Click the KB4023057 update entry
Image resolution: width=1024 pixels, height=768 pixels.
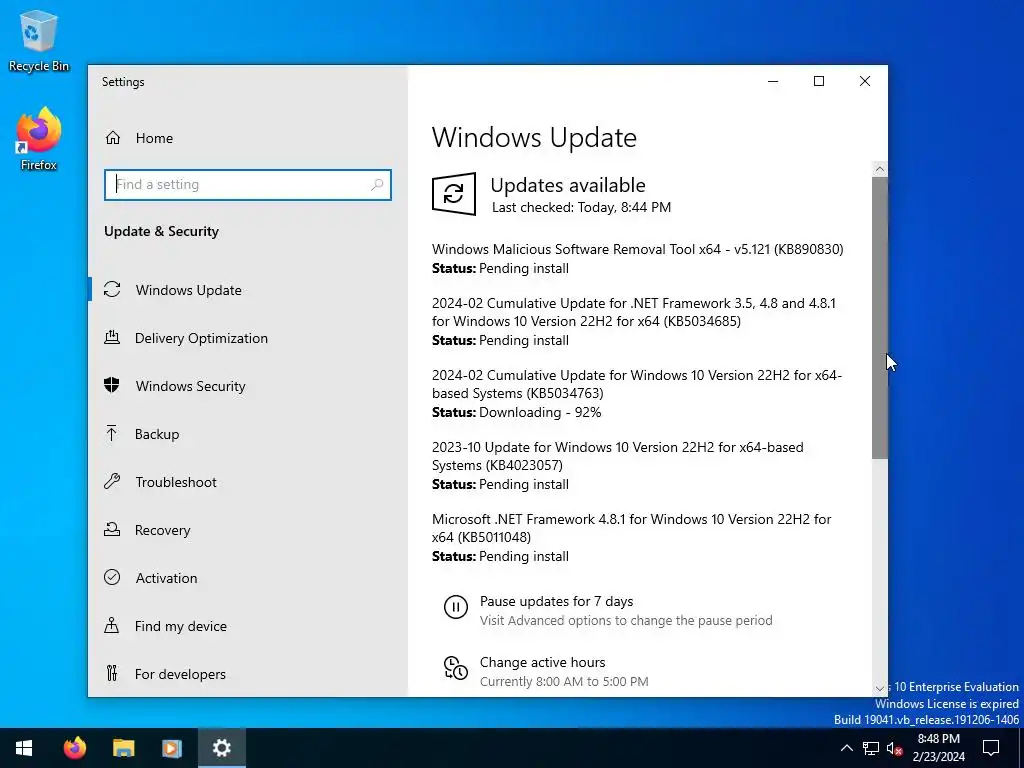[618, 466]
